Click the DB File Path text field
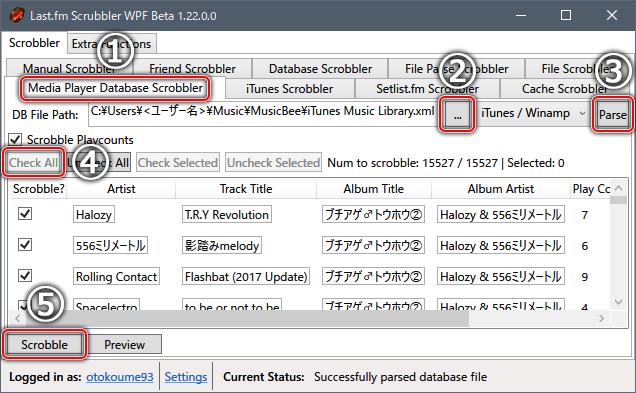Screen dimensions: 636x393 [263, 114]
